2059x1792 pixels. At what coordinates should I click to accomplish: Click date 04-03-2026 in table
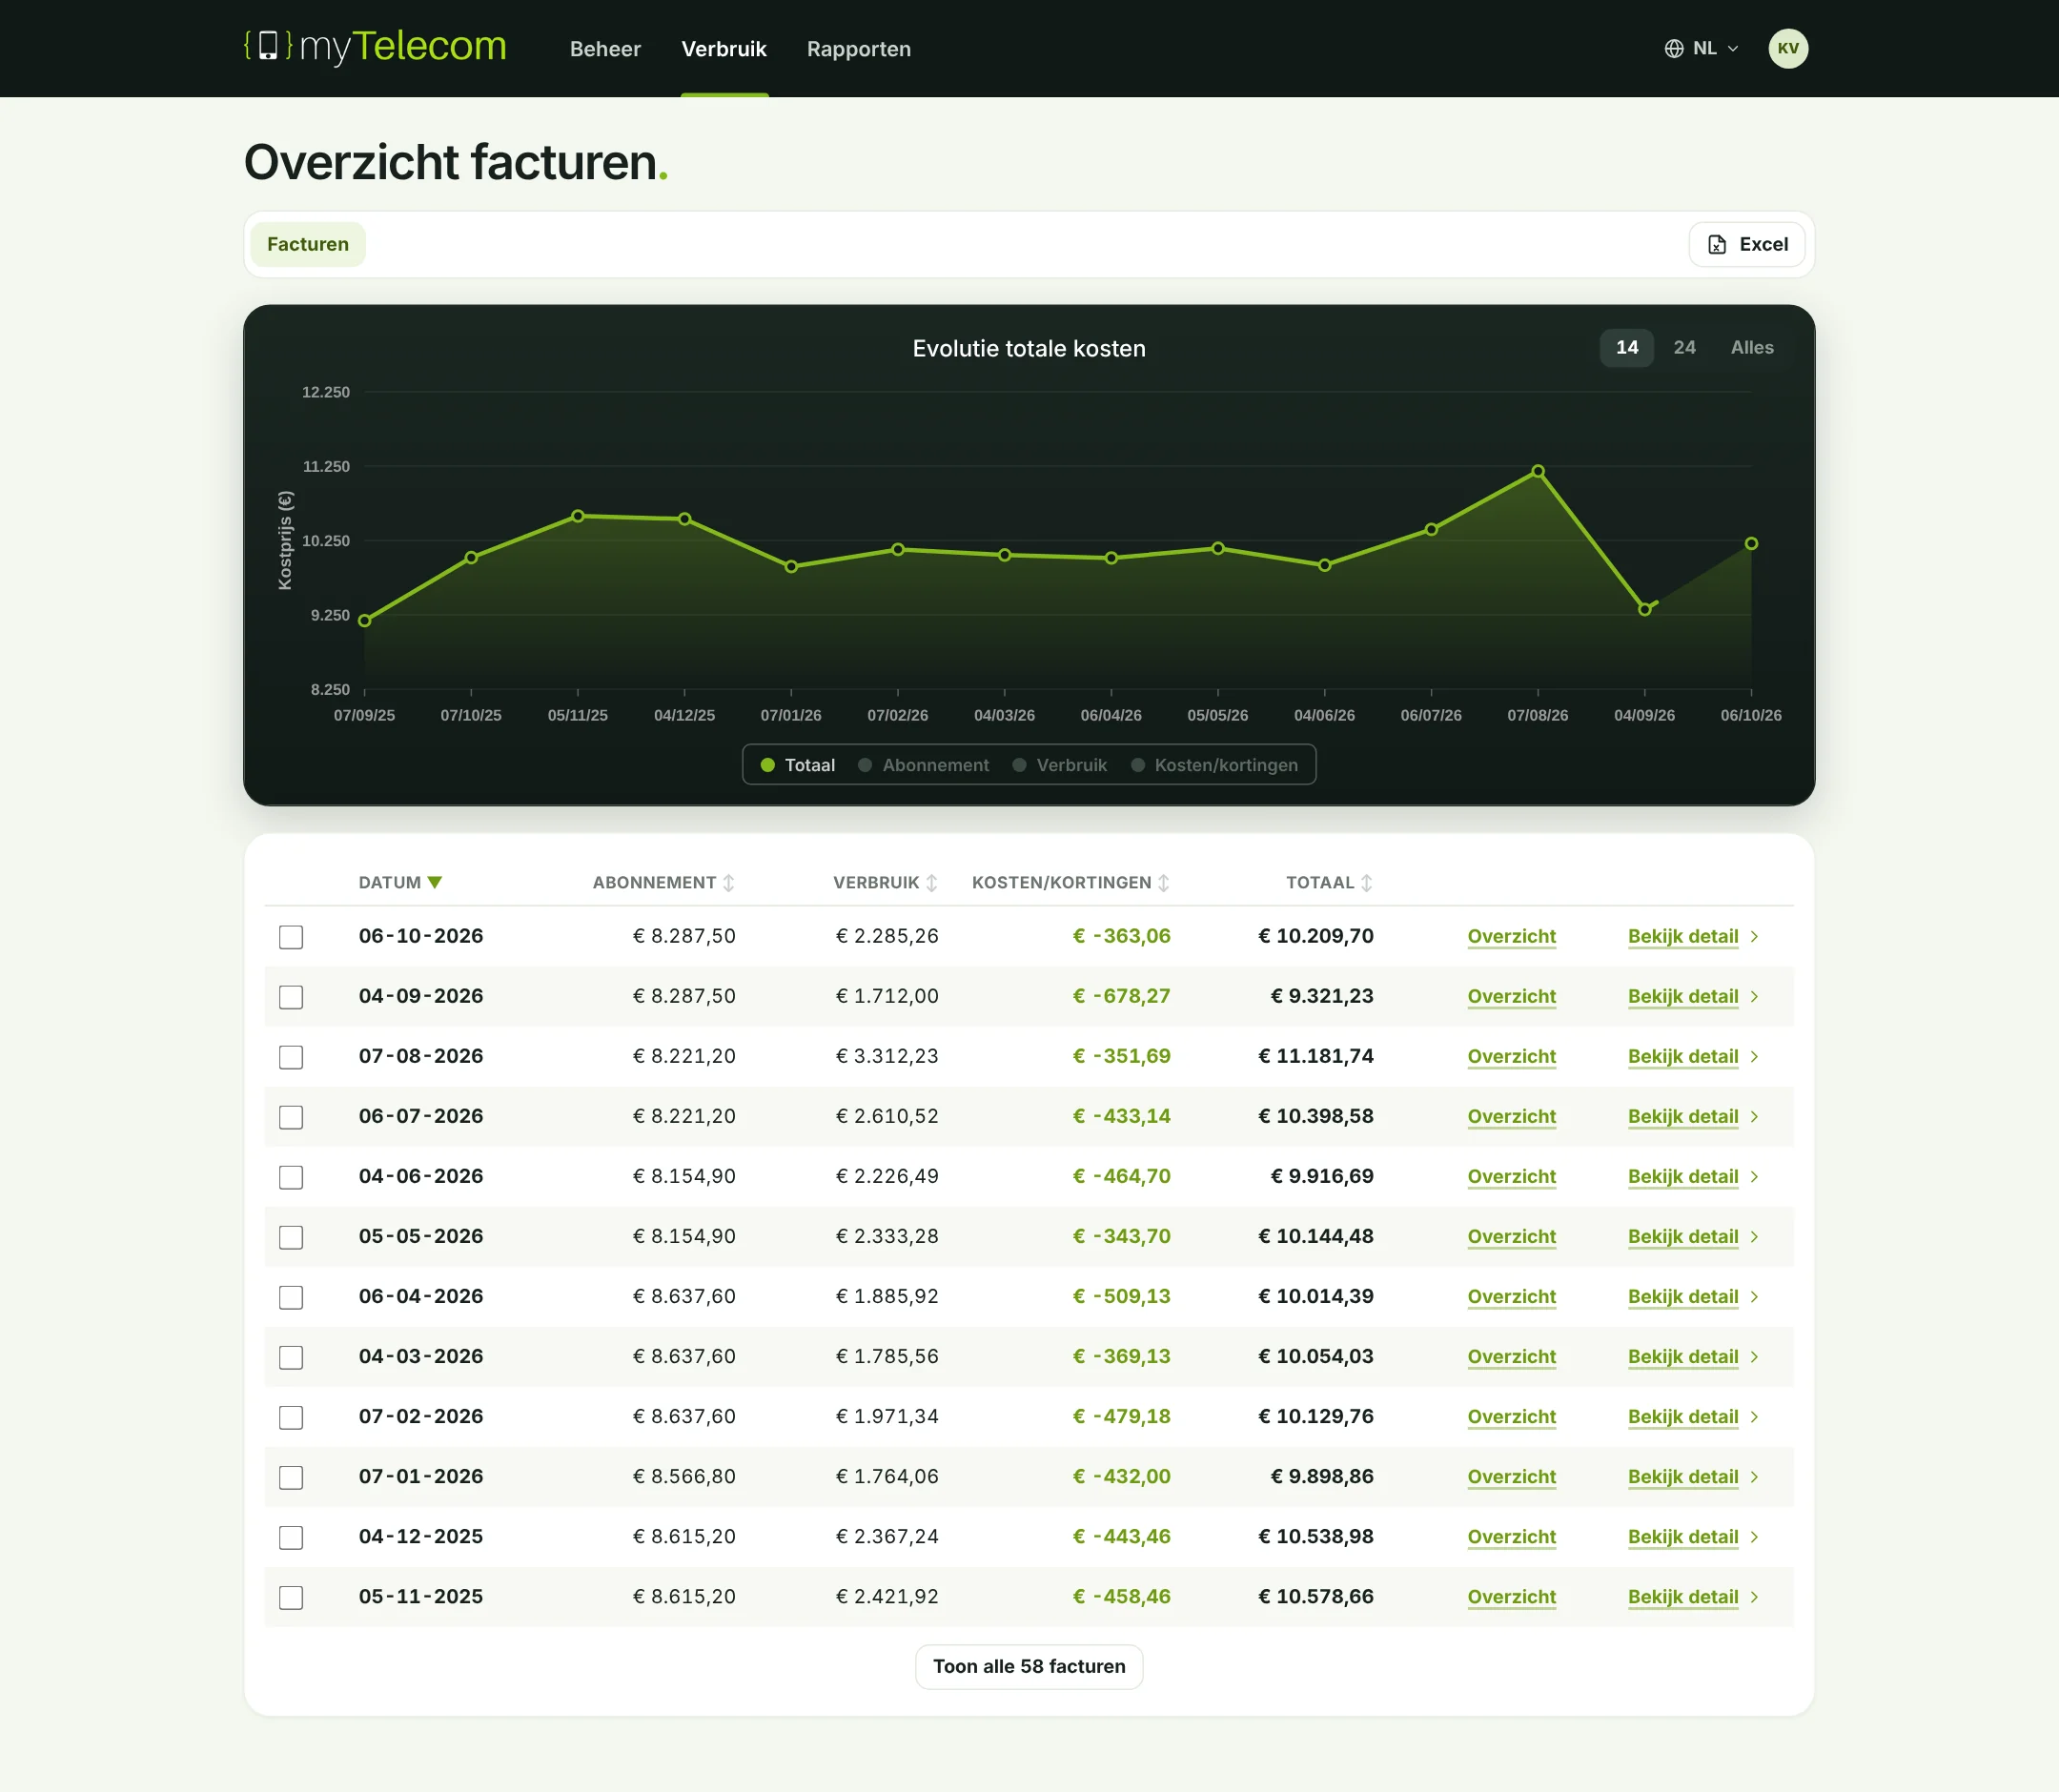point(421,1357)
